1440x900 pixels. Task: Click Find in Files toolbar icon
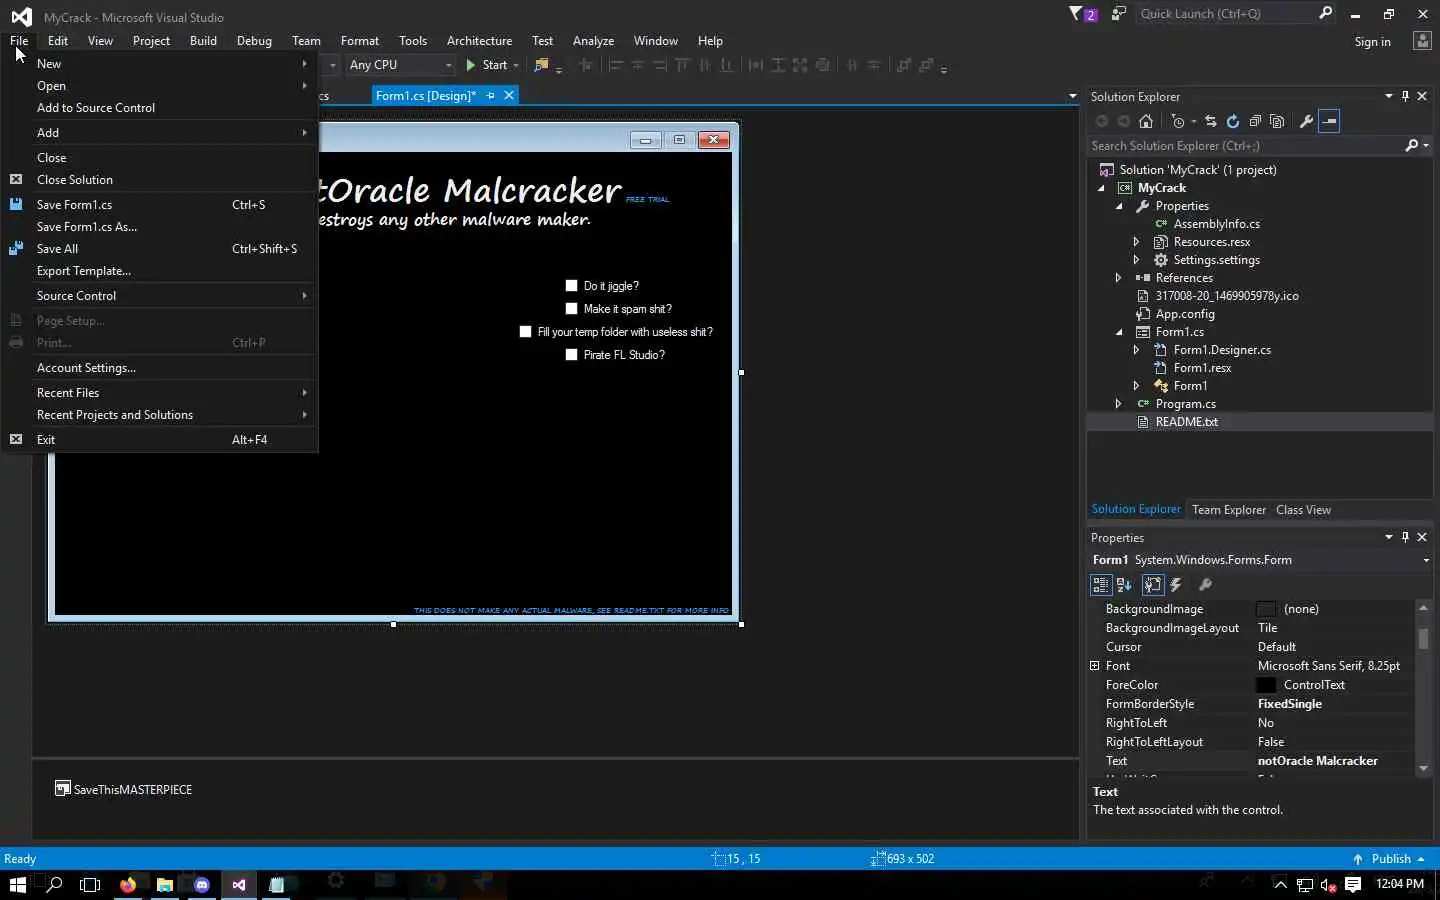tap(542, 65)
